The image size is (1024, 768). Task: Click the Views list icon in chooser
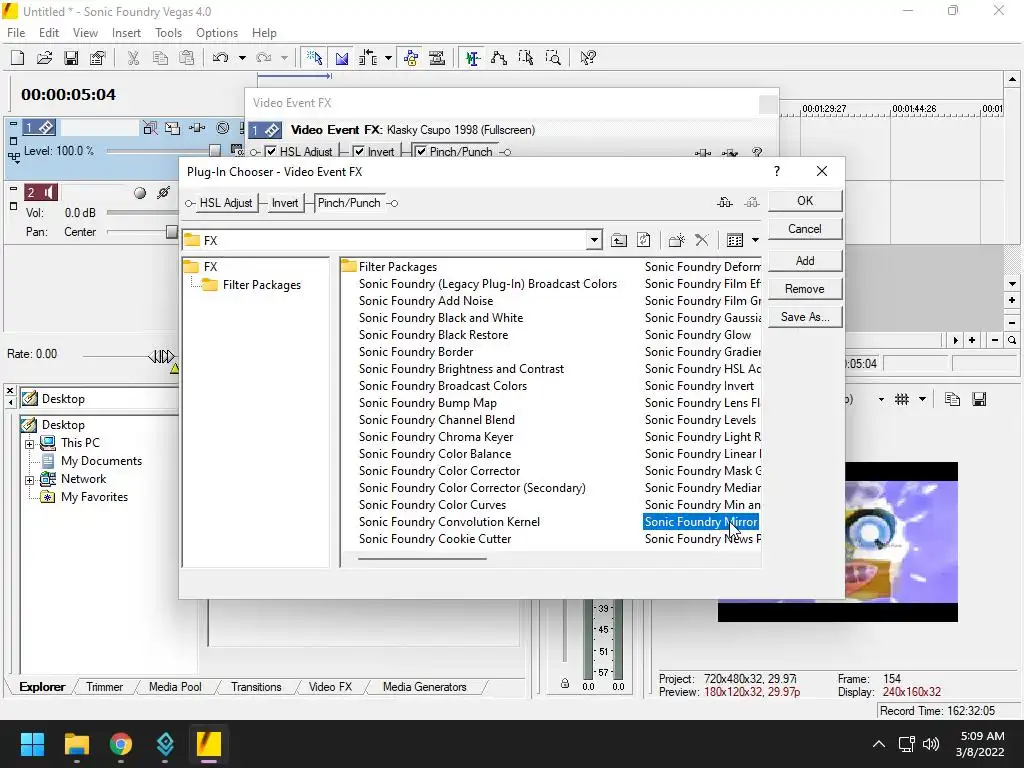point(735,240)
